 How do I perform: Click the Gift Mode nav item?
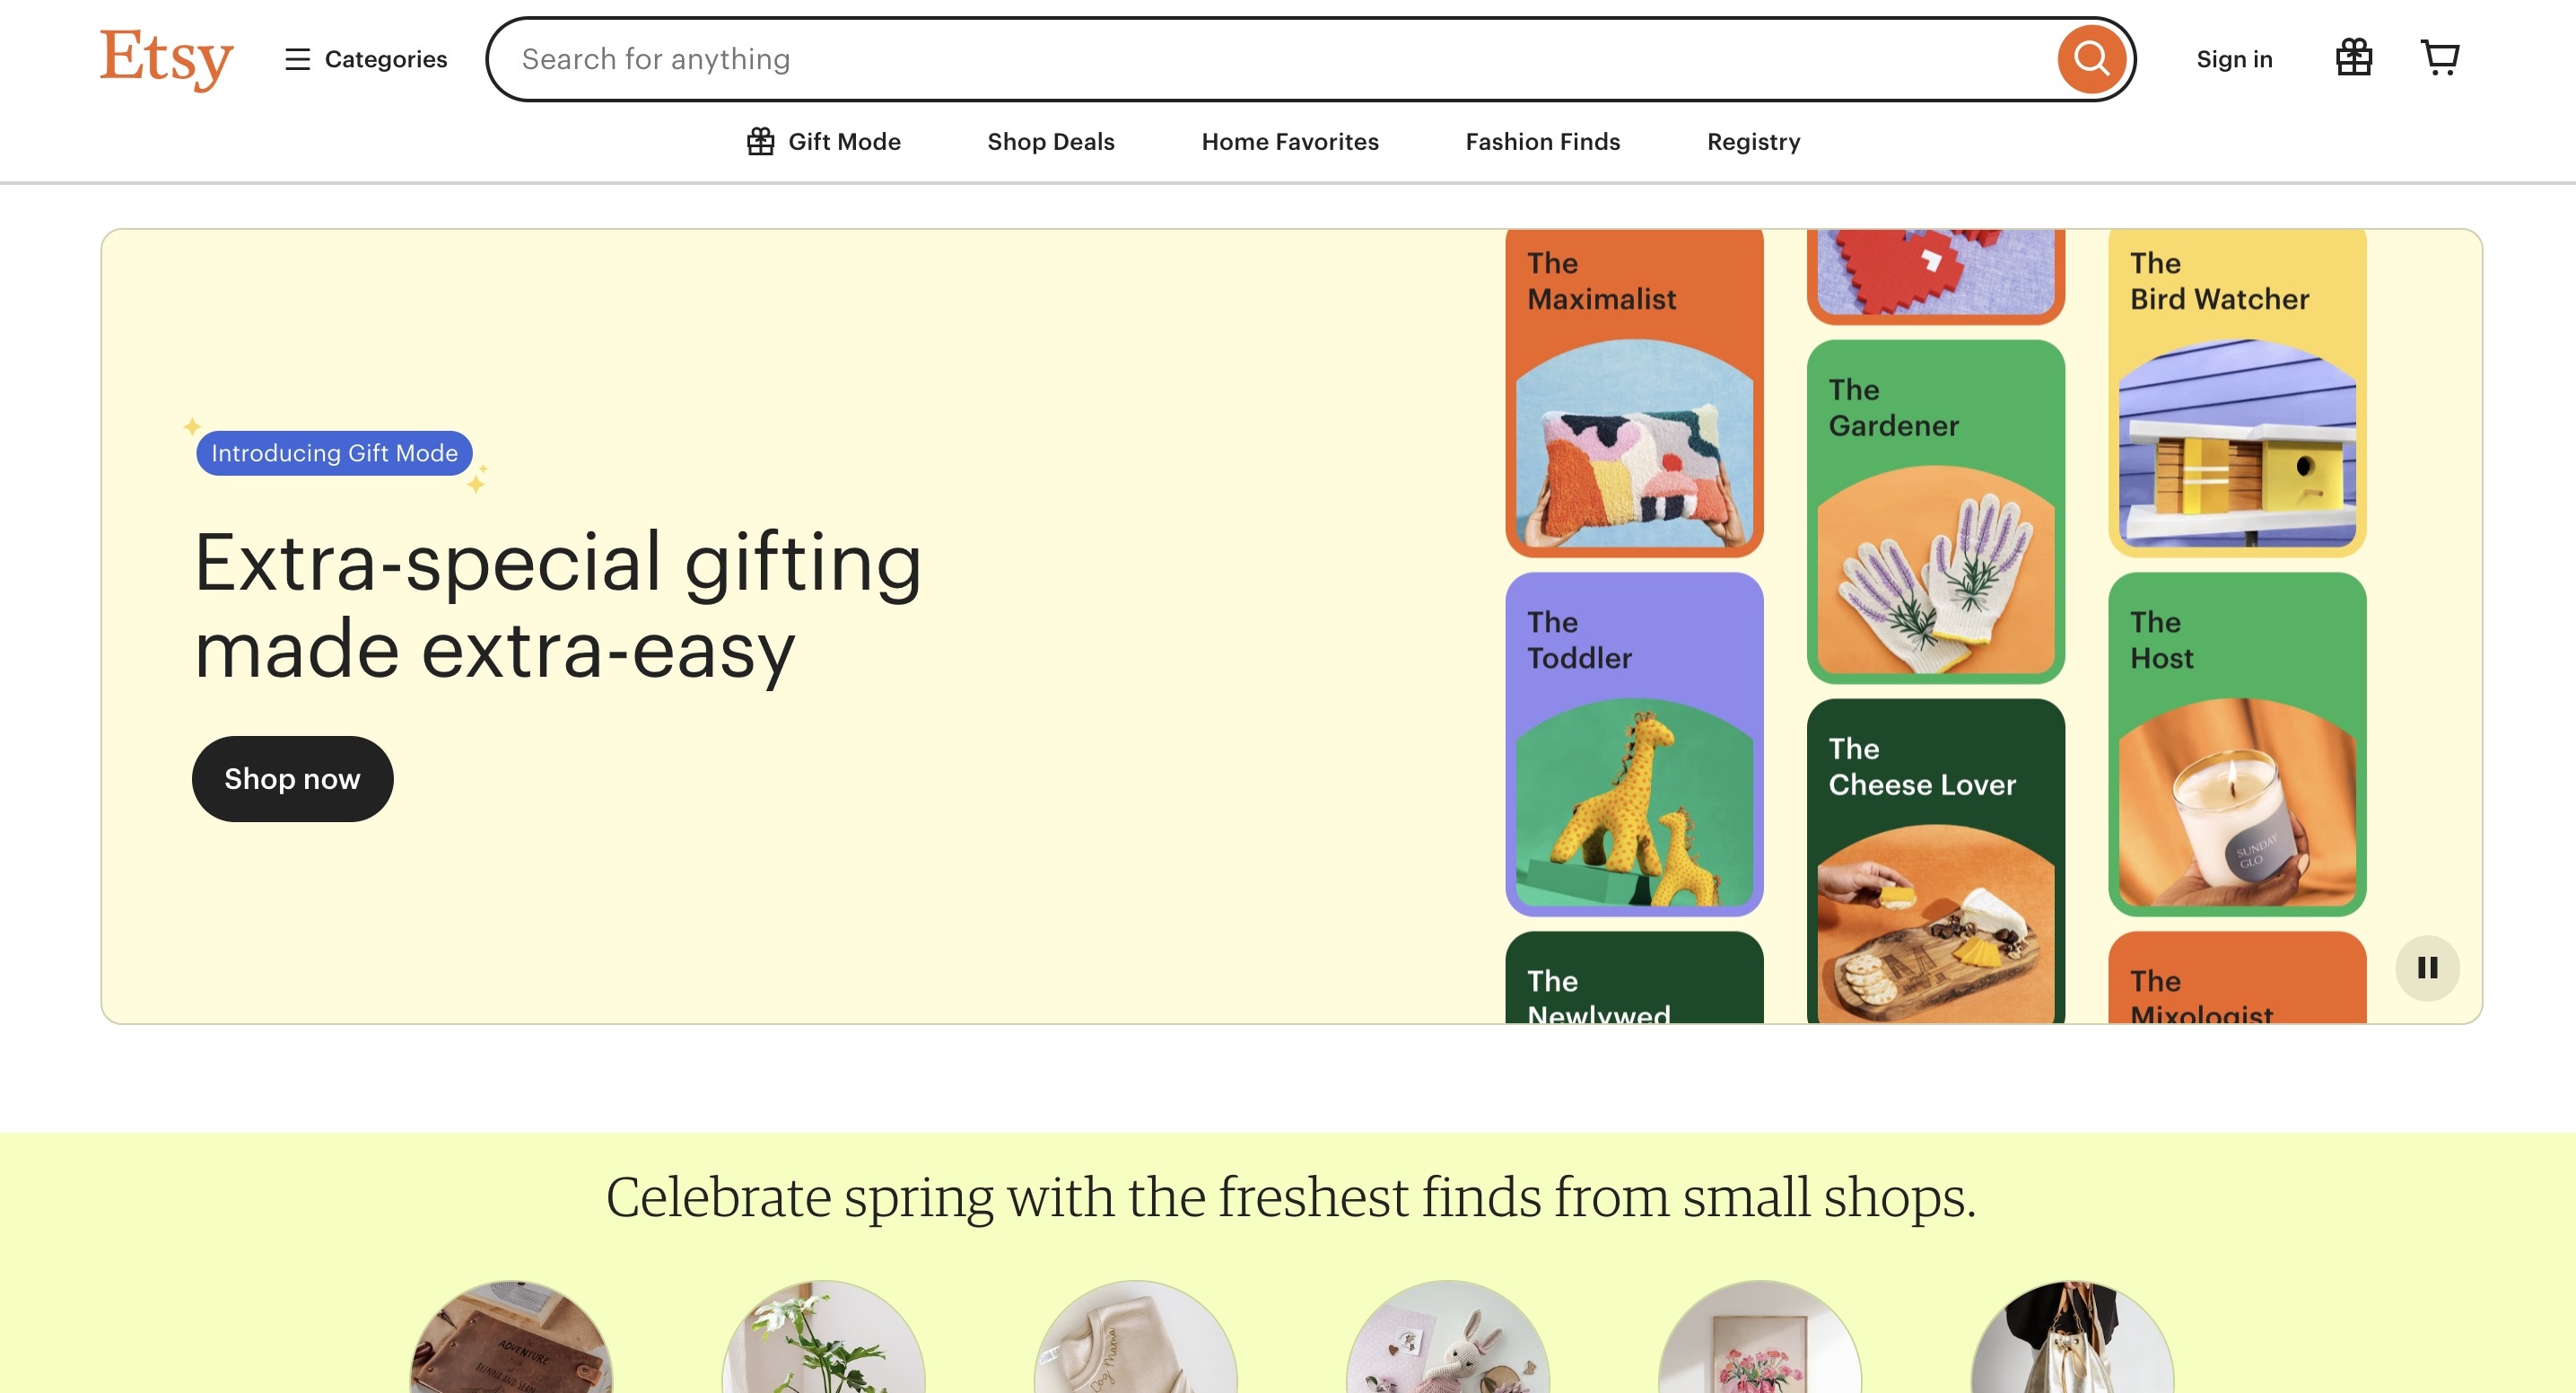824,142
